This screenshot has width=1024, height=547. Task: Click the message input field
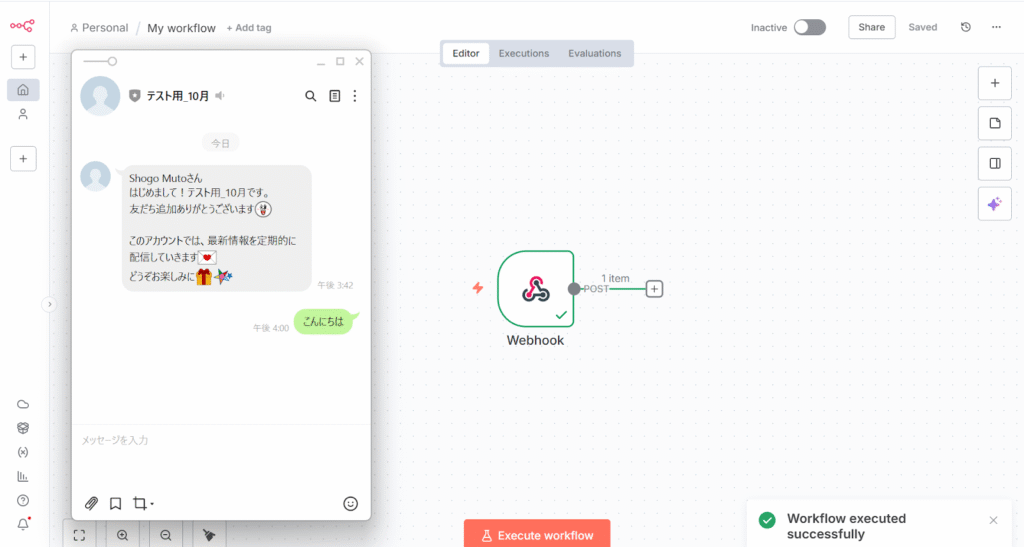220,440
